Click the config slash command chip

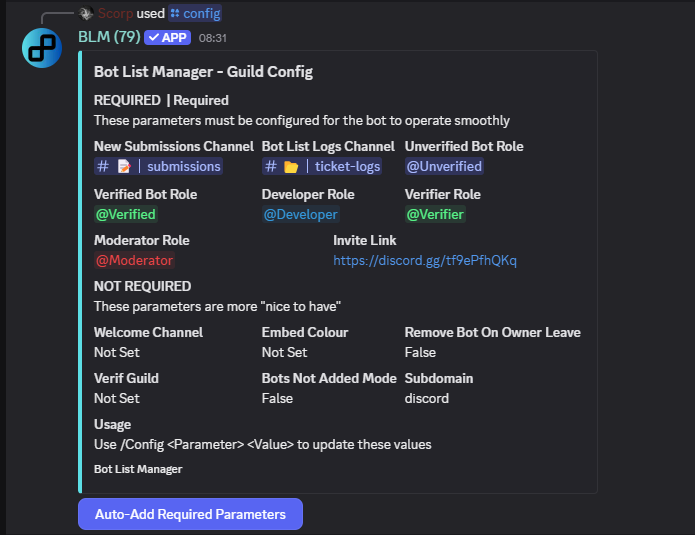coord(195,13)
